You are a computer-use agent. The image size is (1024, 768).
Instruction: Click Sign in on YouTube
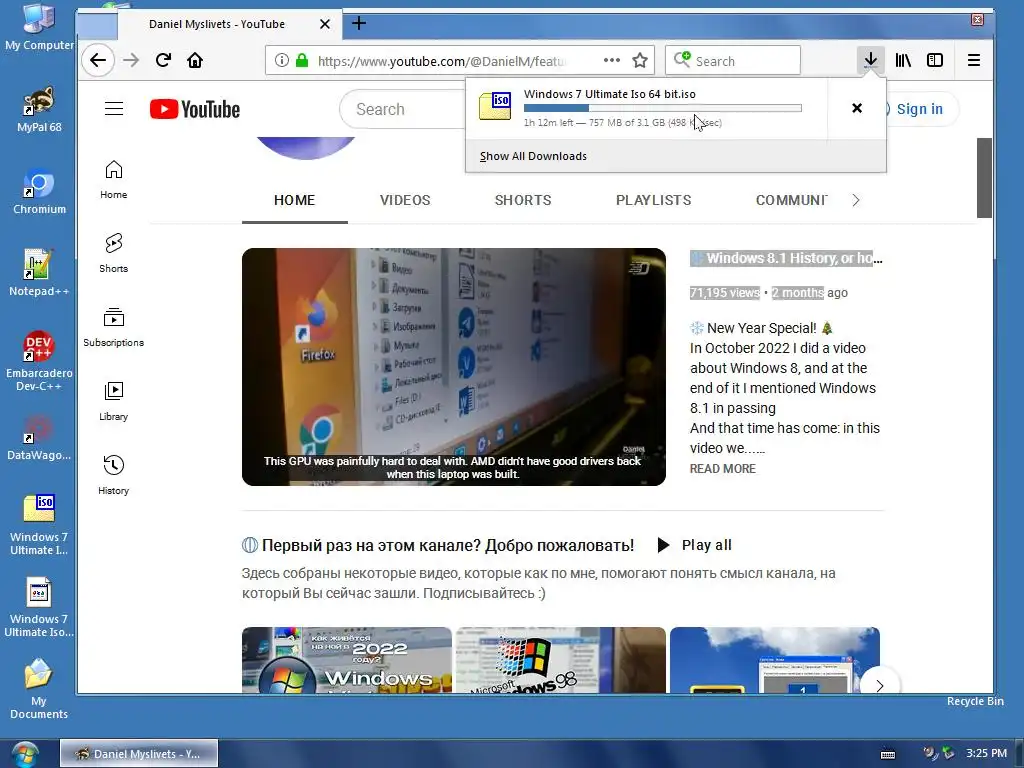920,109
